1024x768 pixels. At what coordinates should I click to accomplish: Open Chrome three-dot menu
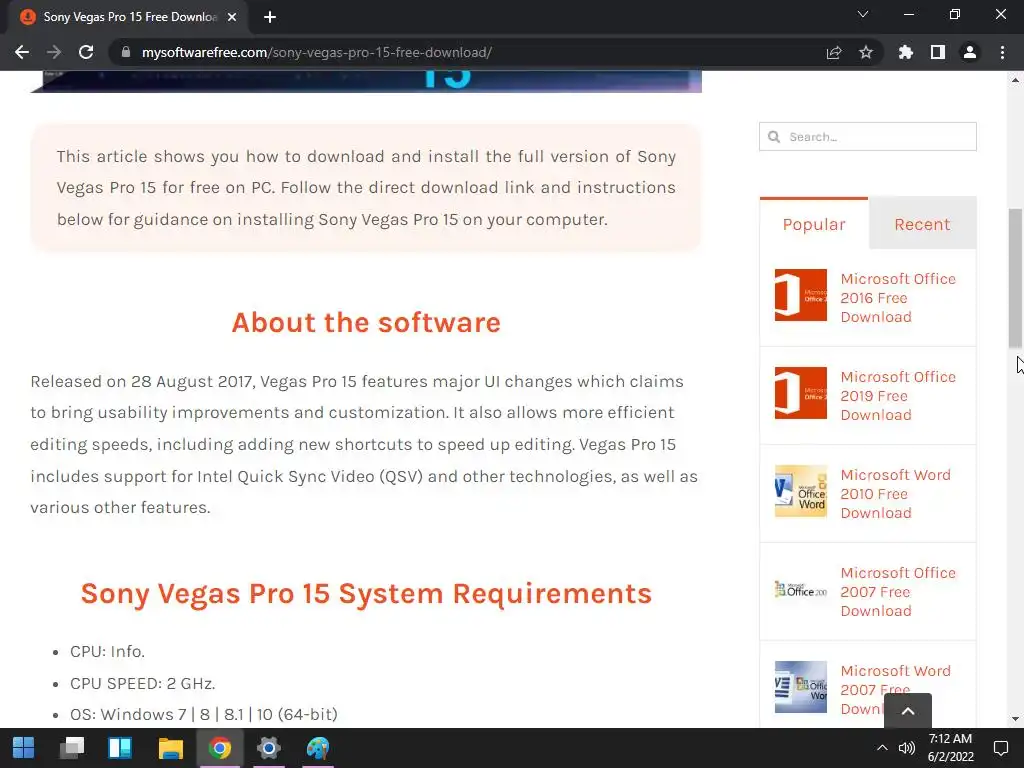click(1002, 52)
